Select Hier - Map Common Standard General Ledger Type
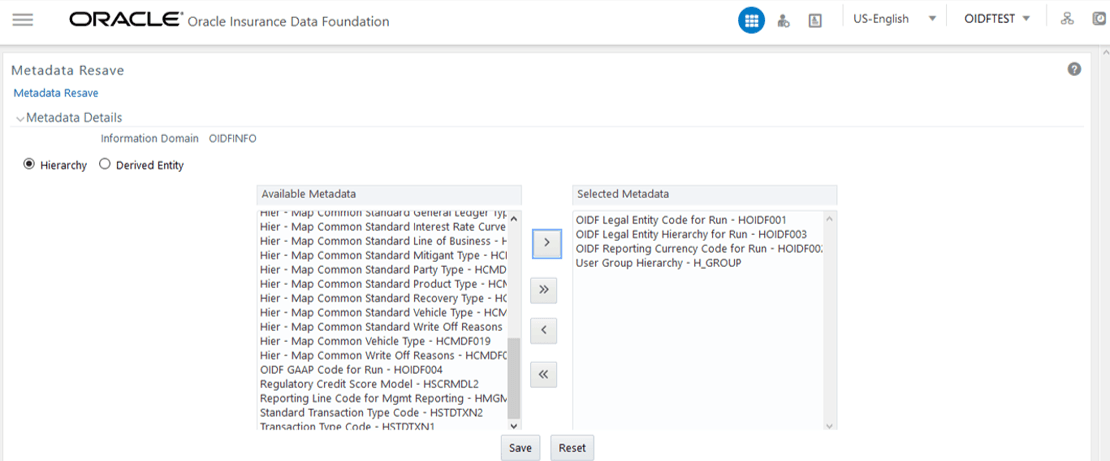 coord(383,215)
